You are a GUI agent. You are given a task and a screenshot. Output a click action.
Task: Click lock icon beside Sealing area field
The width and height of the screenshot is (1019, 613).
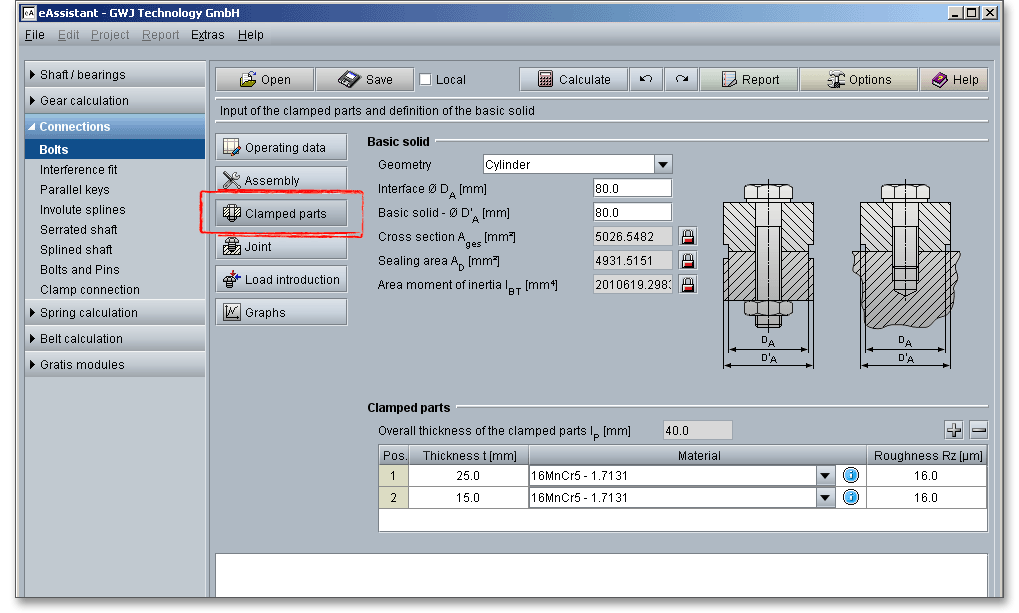click(x=687, y=261)
